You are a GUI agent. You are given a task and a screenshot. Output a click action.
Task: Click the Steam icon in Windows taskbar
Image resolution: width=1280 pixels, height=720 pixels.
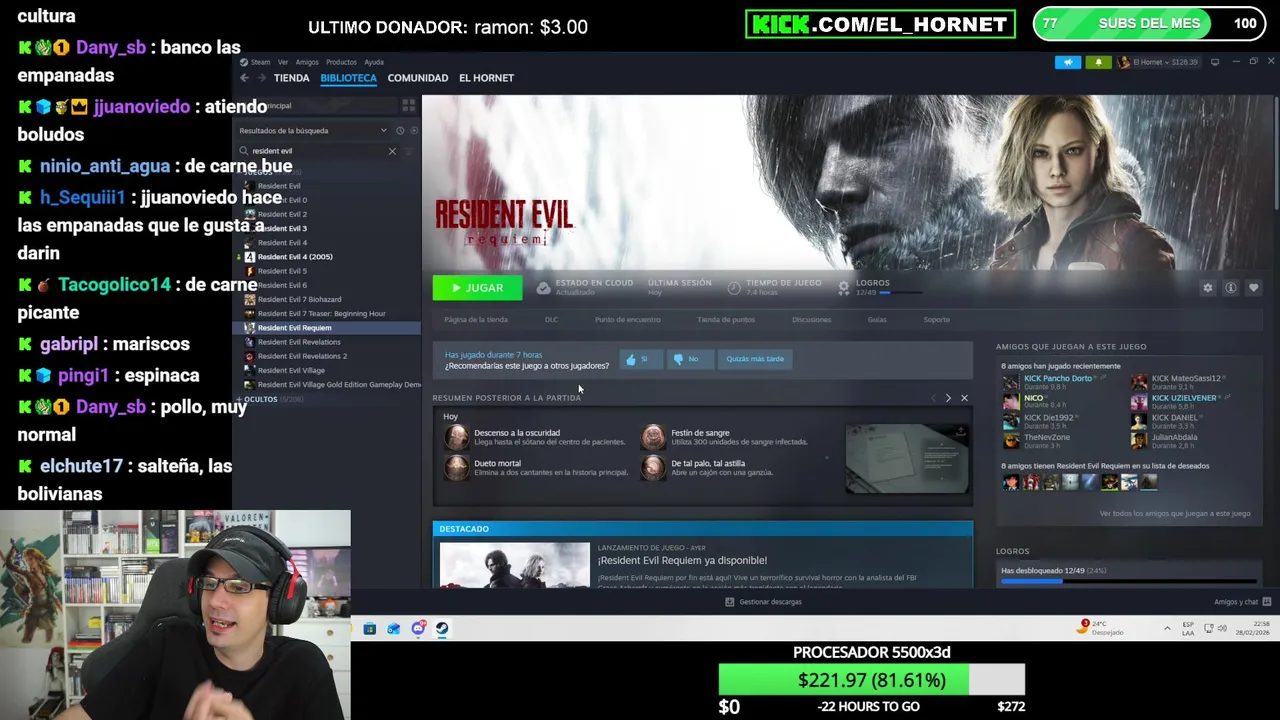pos(442,629)
